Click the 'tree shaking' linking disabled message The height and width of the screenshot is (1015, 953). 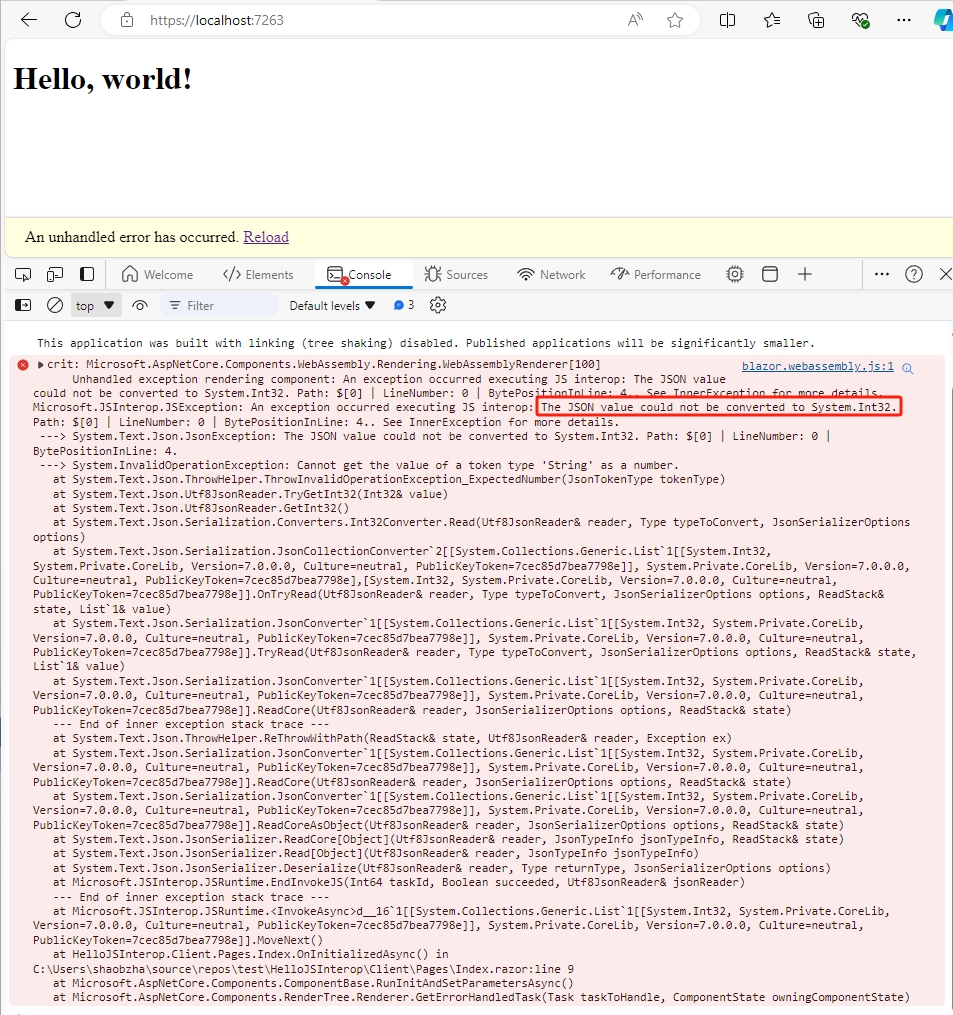click(425, 343)
